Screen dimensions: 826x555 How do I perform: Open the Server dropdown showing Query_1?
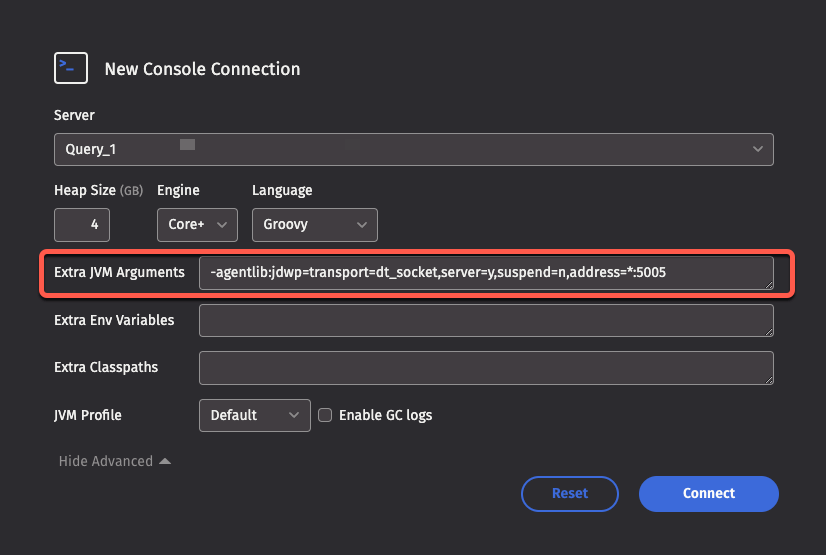(413, 149)
